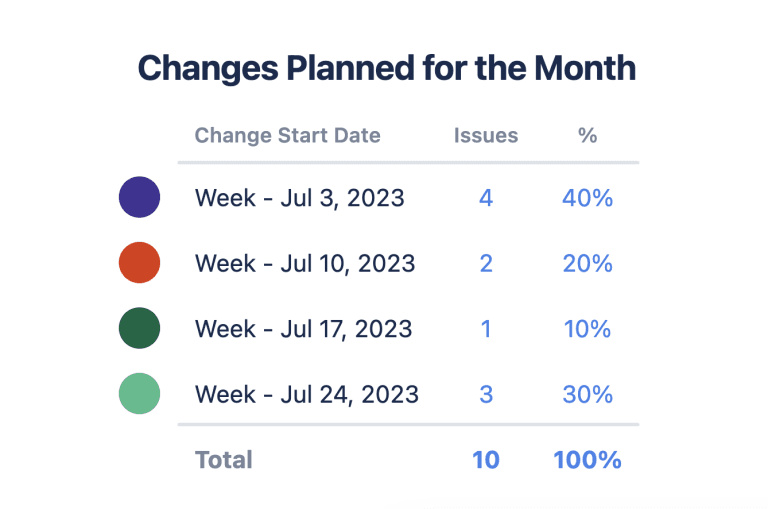Open issue count 1 for Jul 17 week
The width and height of the screenshot is (768, 509).
pyautogui.click(x=486, y=329)
